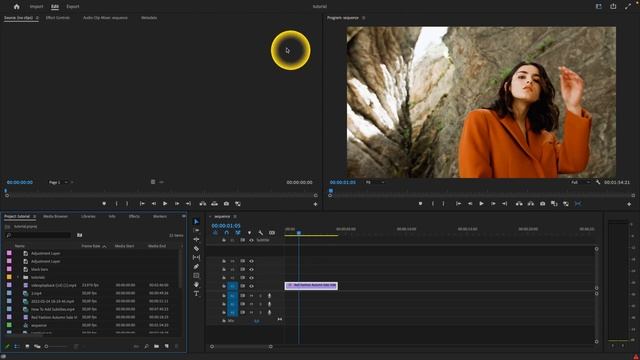Select the Ripple Edit tool
Viewport: 640px width, 360px height.
(196, 239)
